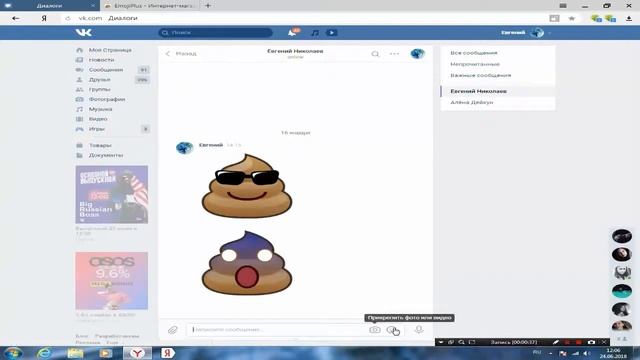Viewport: 640px width, 360px height.
Task: Expand the recorder bar dropdown arrow
Action: tap(441, 342)
